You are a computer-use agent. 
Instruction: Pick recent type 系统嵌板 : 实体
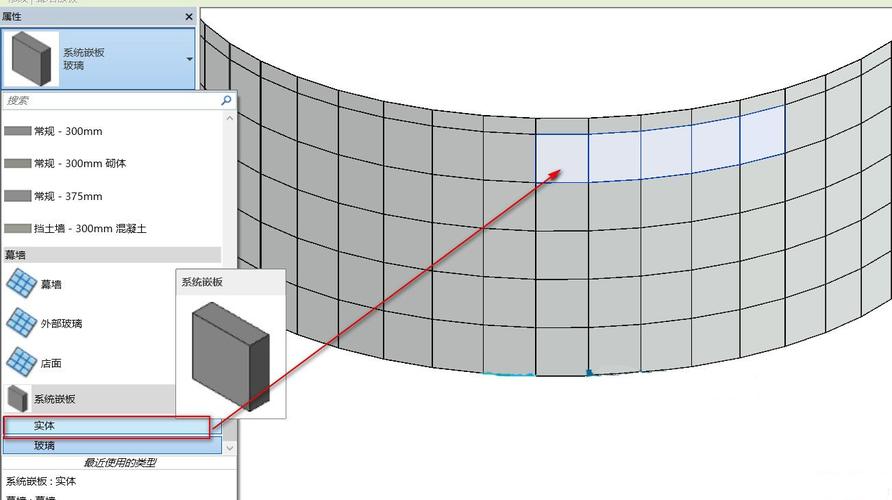pos(41,481)
